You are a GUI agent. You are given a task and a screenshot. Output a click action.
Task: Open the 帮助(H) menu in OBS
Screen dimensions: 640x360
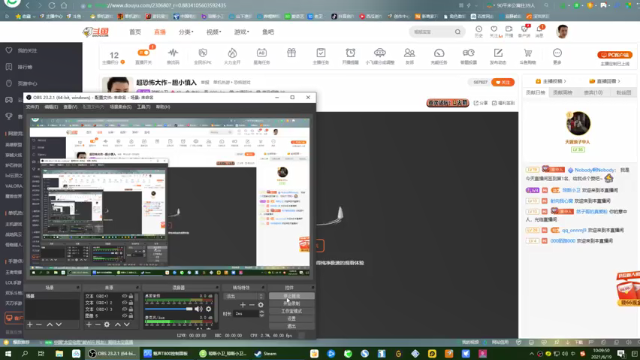[163, 107]
